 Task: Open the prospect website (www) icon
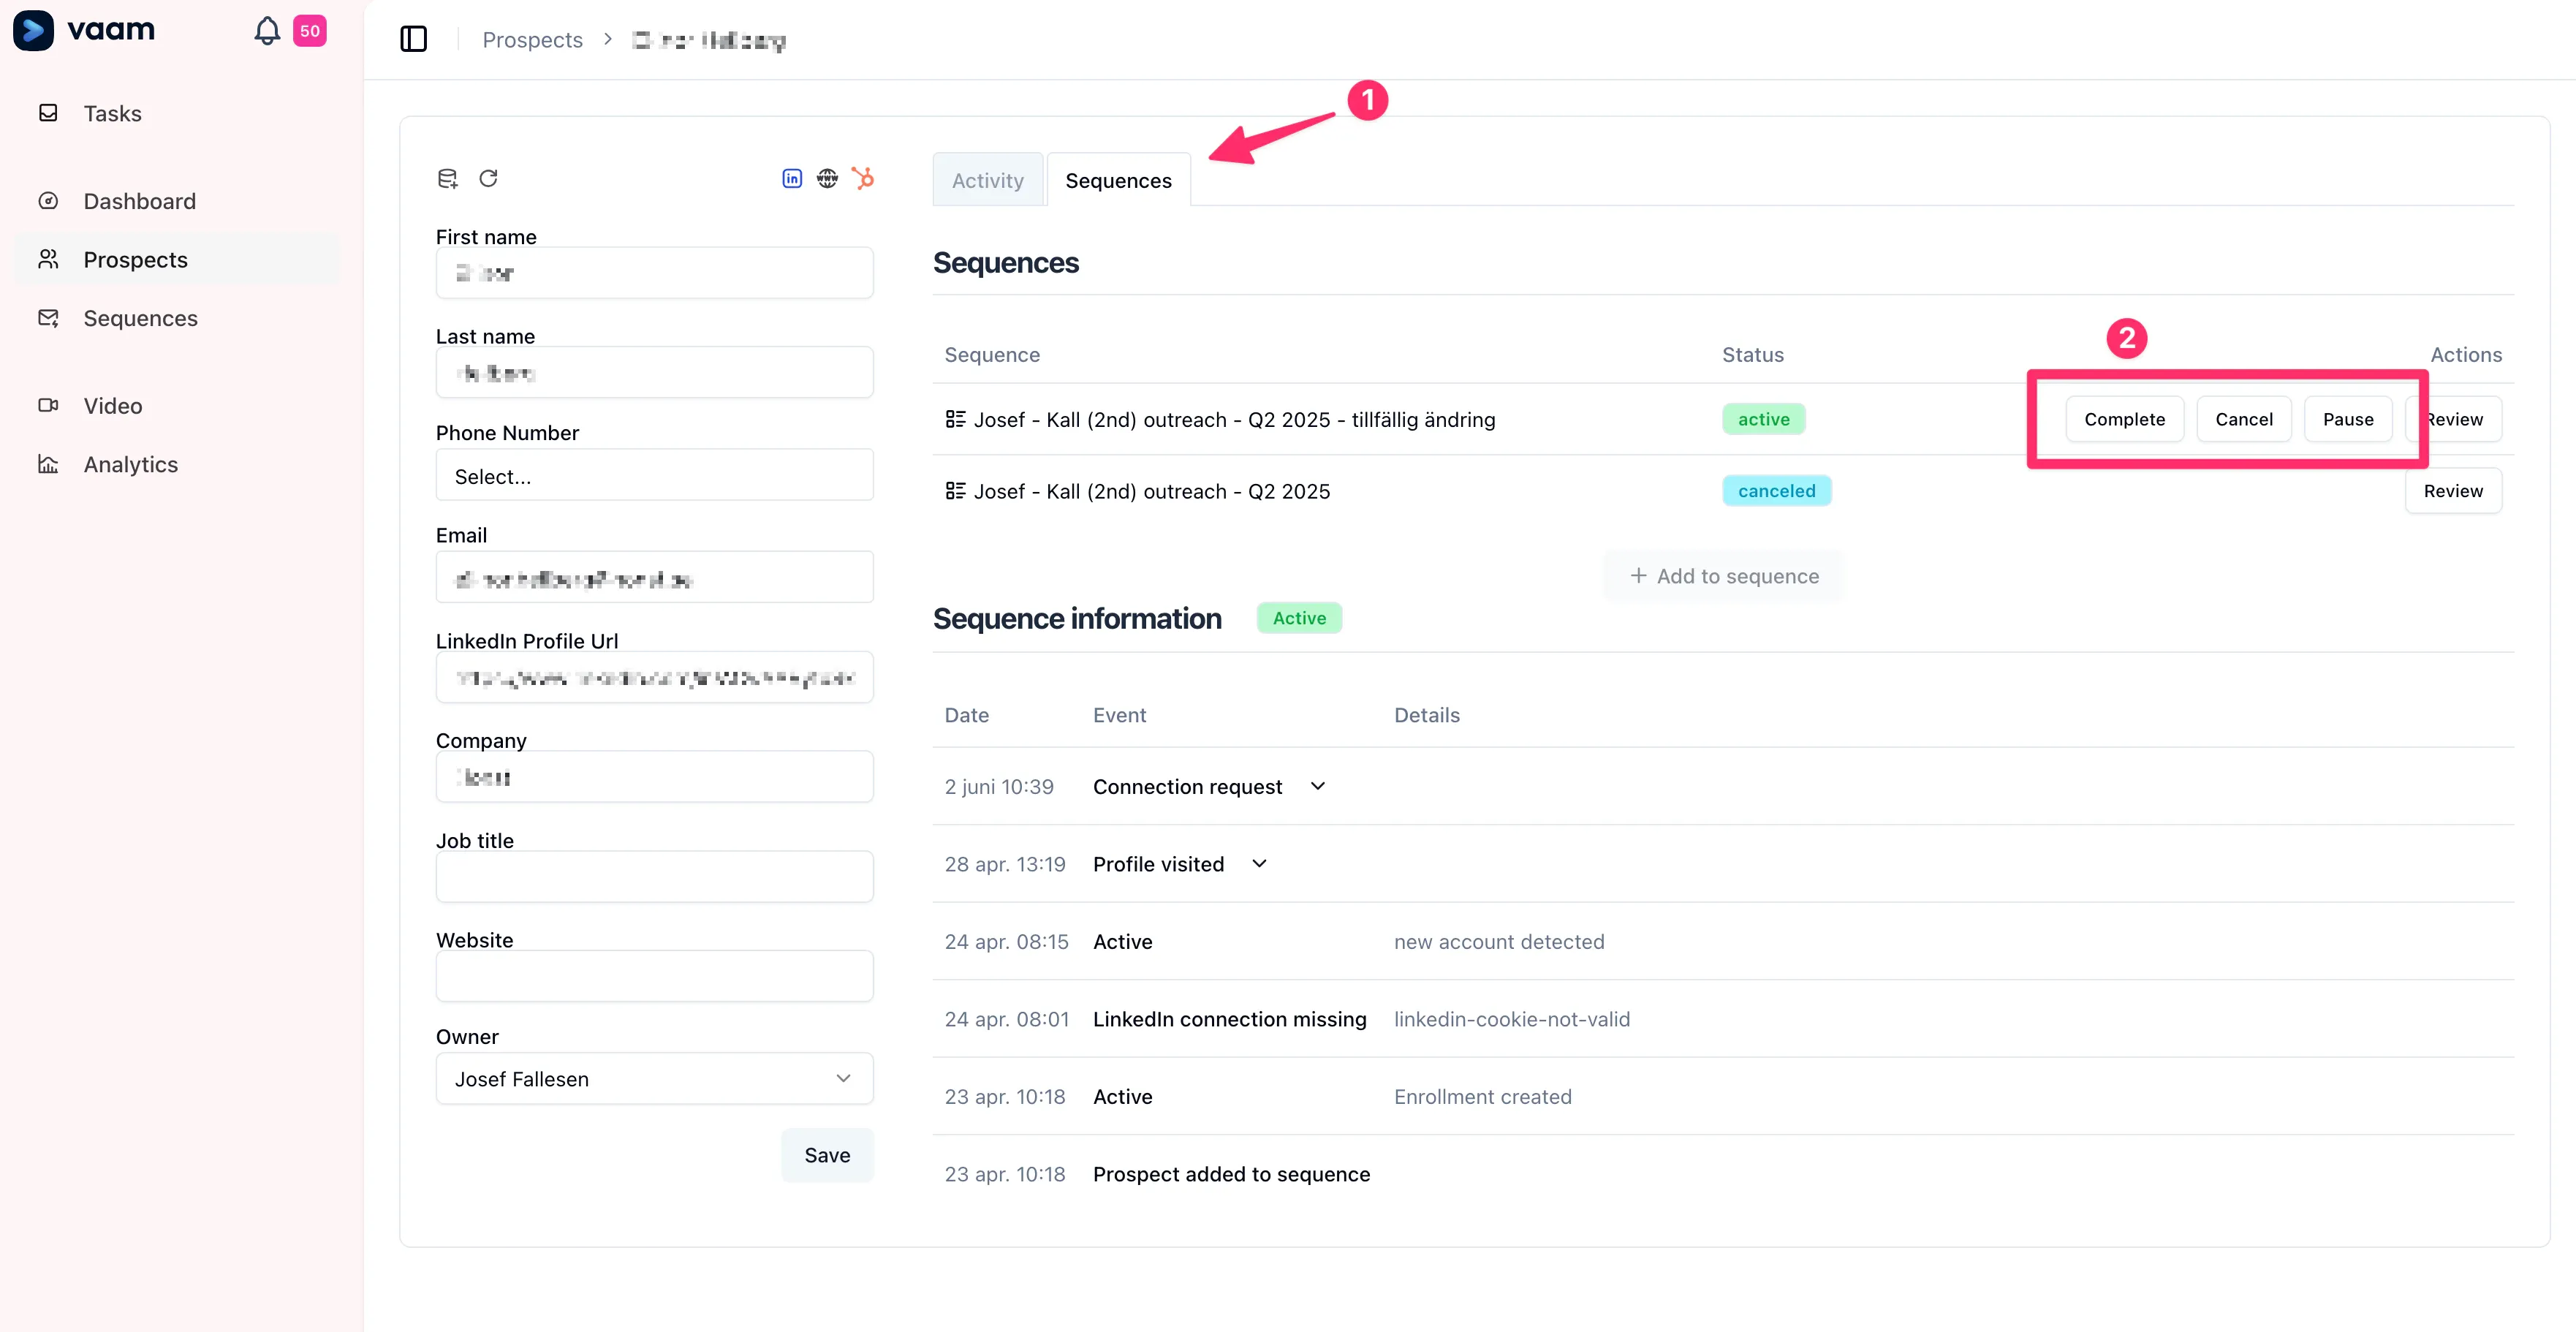(827, 177)
